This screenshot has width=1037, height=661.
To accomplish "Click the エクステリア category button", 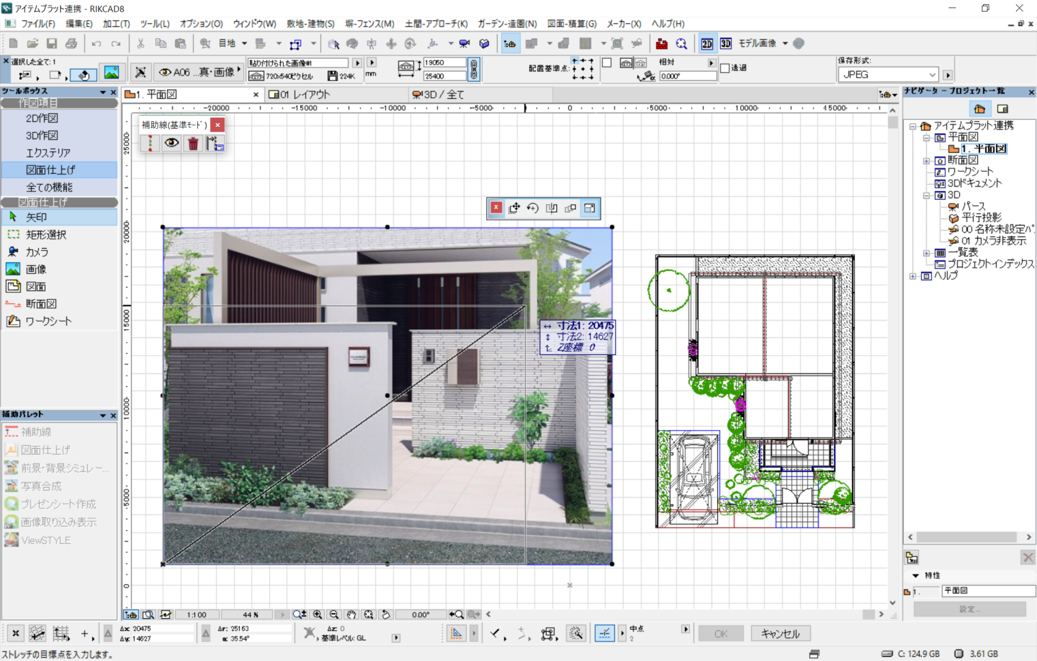I will [59, 153].
